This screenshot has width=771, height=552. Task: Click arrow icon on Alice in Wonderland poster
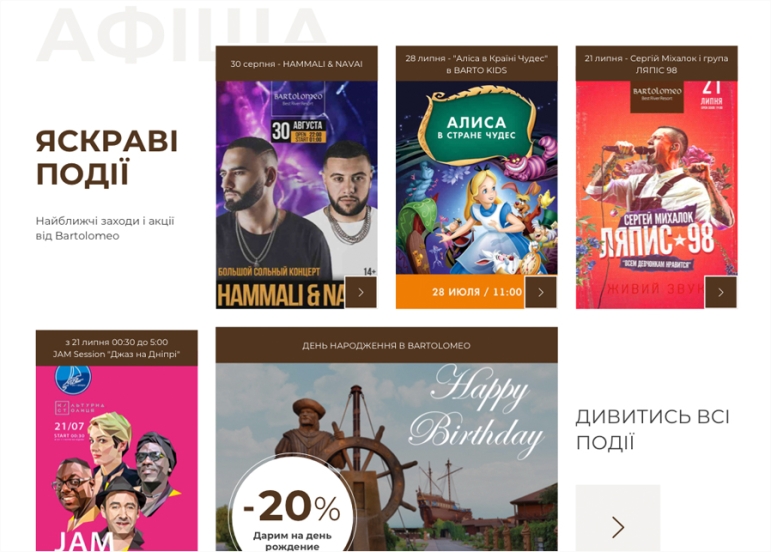point(541,292)
